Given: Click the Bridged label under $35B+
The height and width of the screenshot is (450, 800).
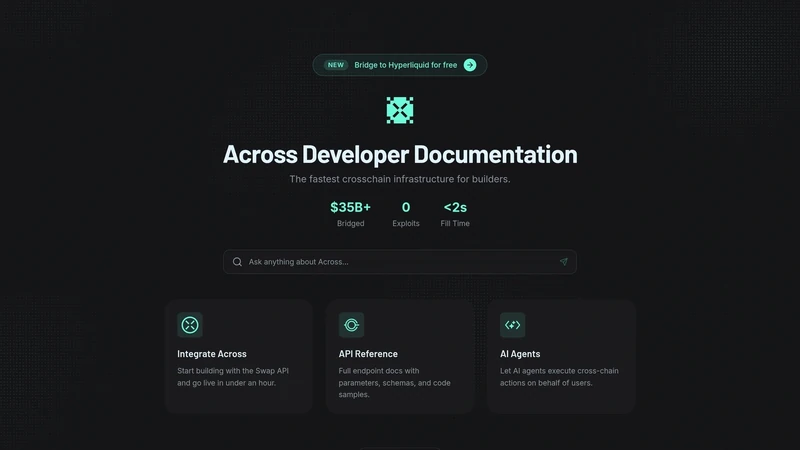Looking at the screenshot, I should pyautogui.click(x=351, y=223).
